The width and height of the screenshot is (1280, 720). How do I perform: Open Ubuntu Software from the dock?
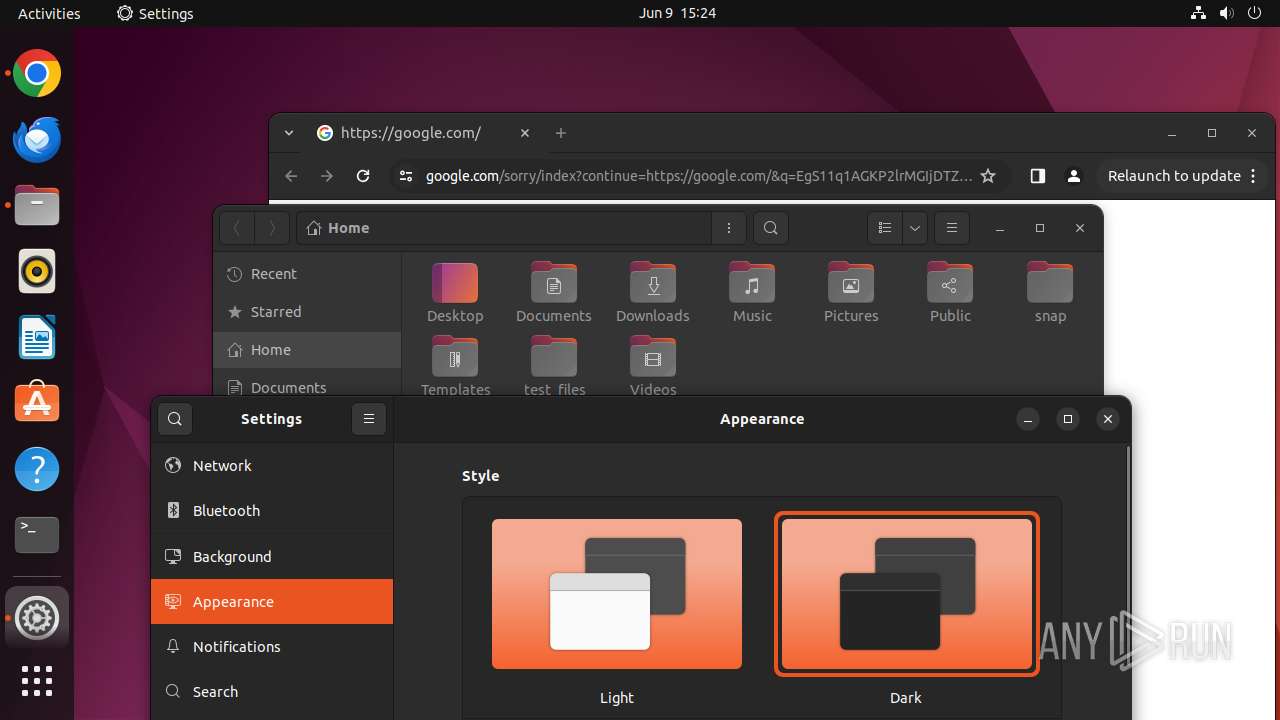click(x=37, y=403)
